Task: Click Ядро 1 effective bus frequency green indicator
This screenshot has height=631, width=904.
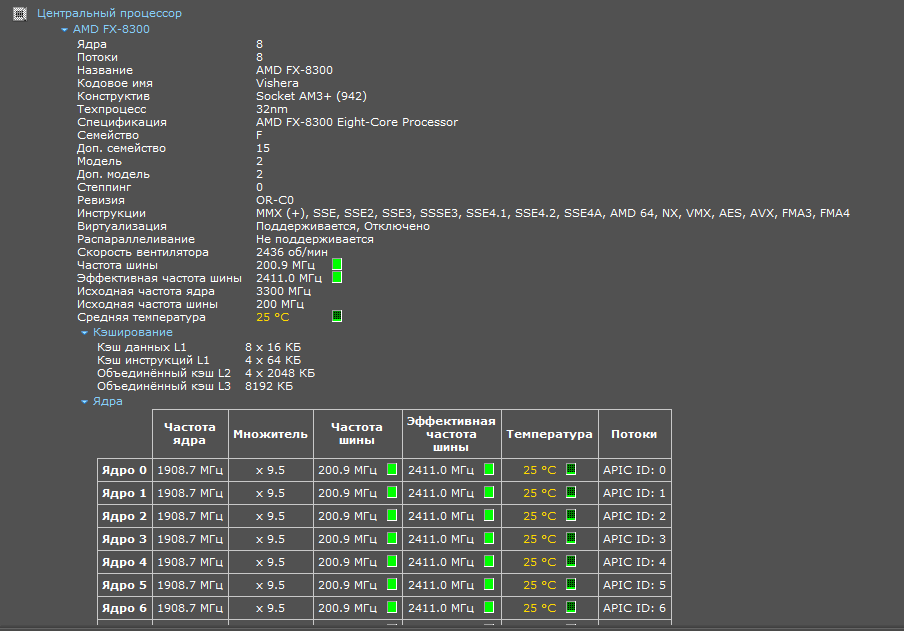Action: tap(489, 492)
